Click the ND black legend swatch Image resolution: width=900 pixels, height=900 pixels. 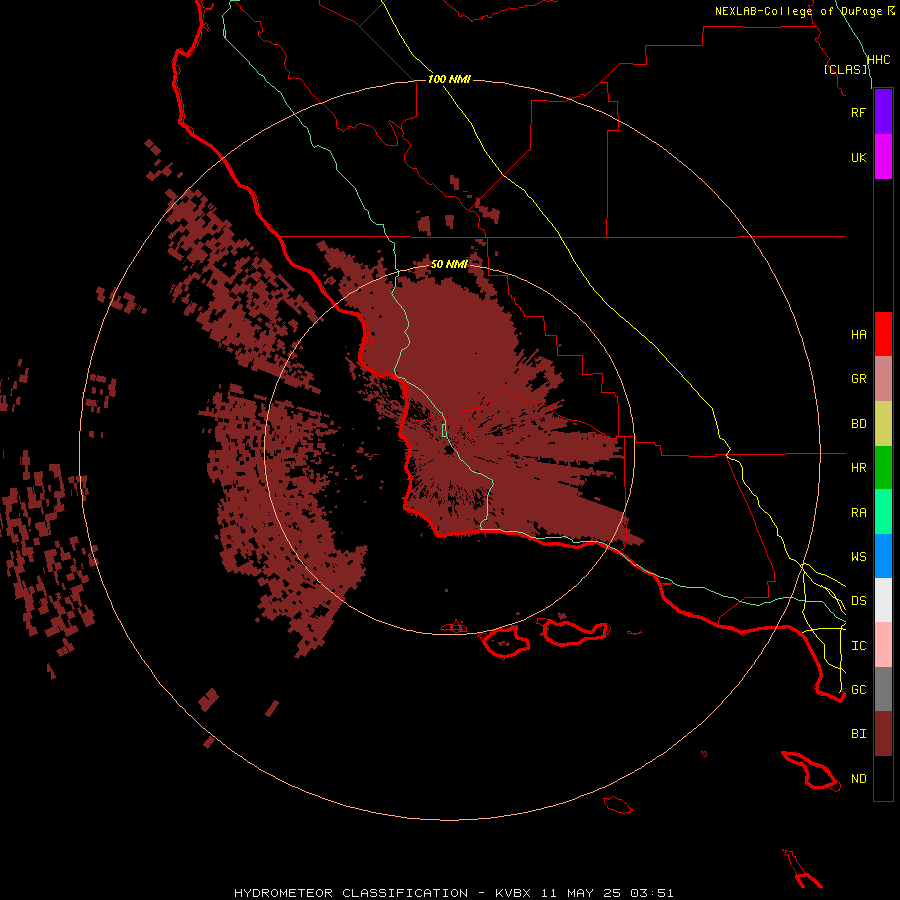click(883, 778)
